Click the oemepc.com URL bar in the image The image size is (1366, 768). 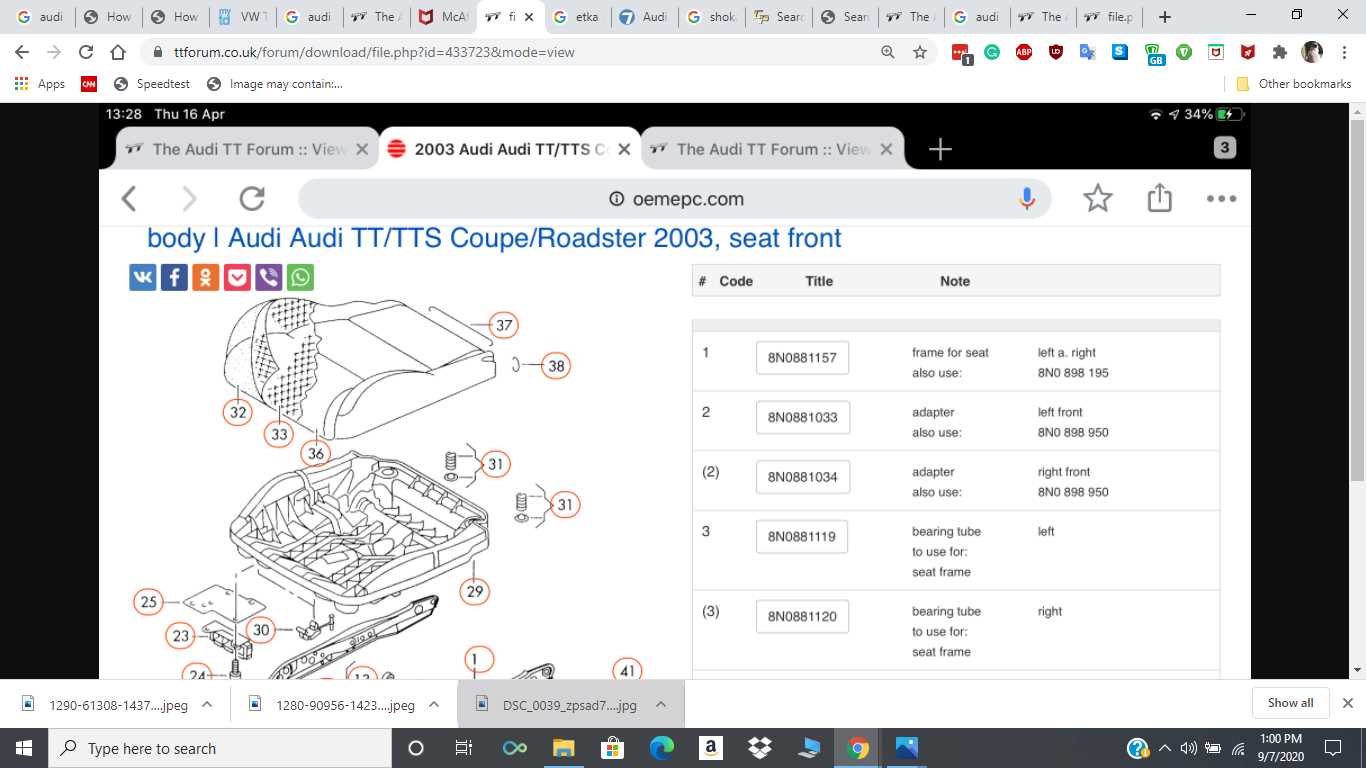(x=676, y=199)
